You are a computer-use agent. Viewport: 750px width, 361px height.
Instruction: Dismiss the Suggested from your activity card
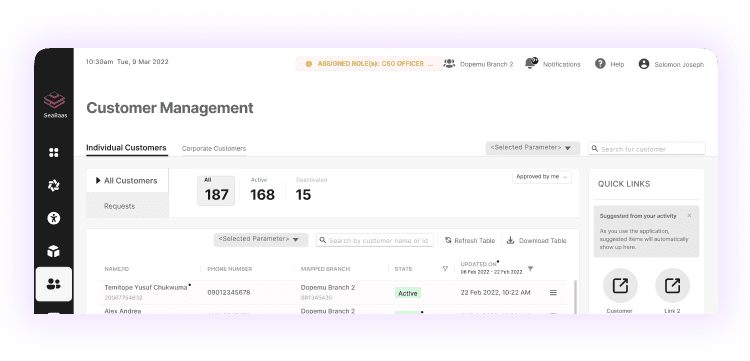pyautogui.click(x=689, y=216)
